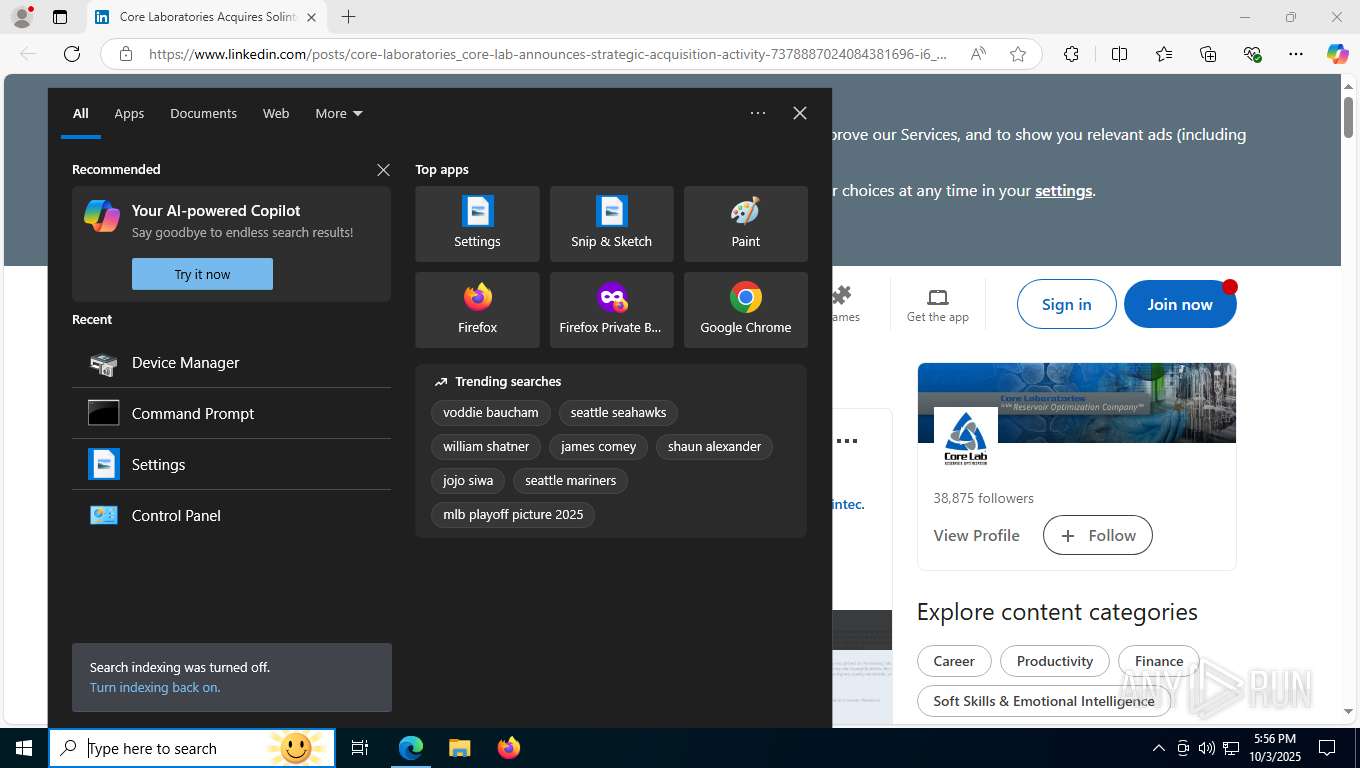This screenshot has height=768, width=1360.
Task: Expand the More search filter
Action: (339, 113)
